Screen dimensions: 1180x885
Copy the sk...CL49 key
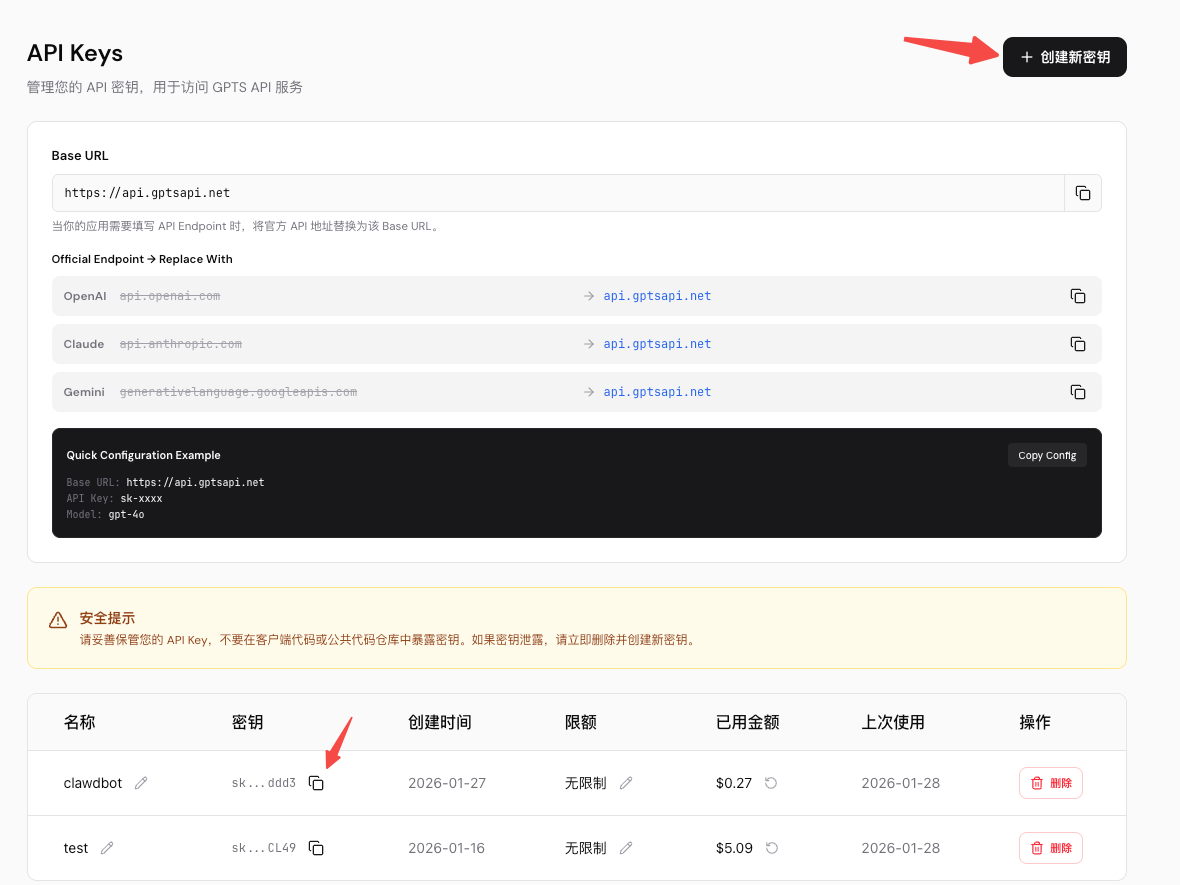tap(316, 848)
